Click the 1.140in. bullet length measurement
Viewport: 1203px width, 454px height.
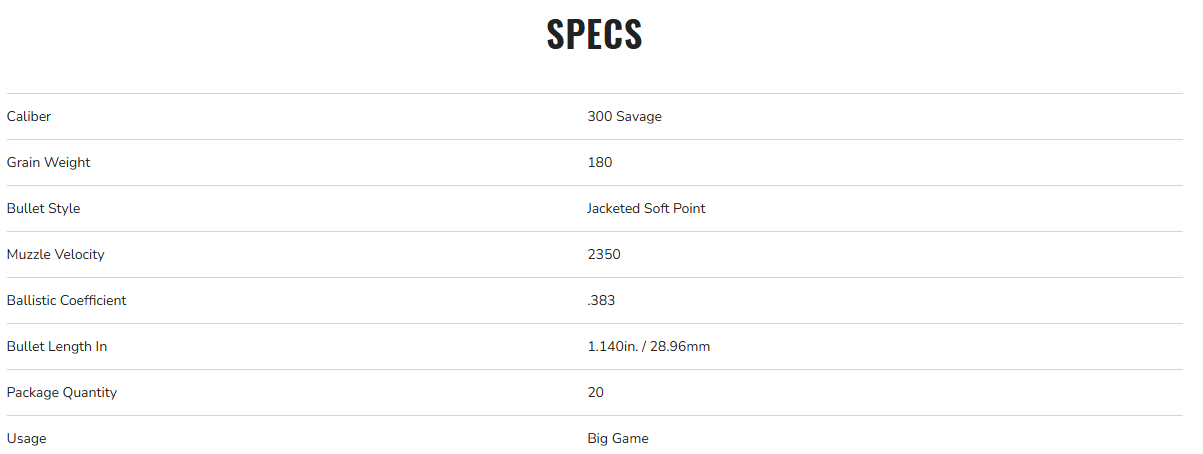click(x=613, y=347)
